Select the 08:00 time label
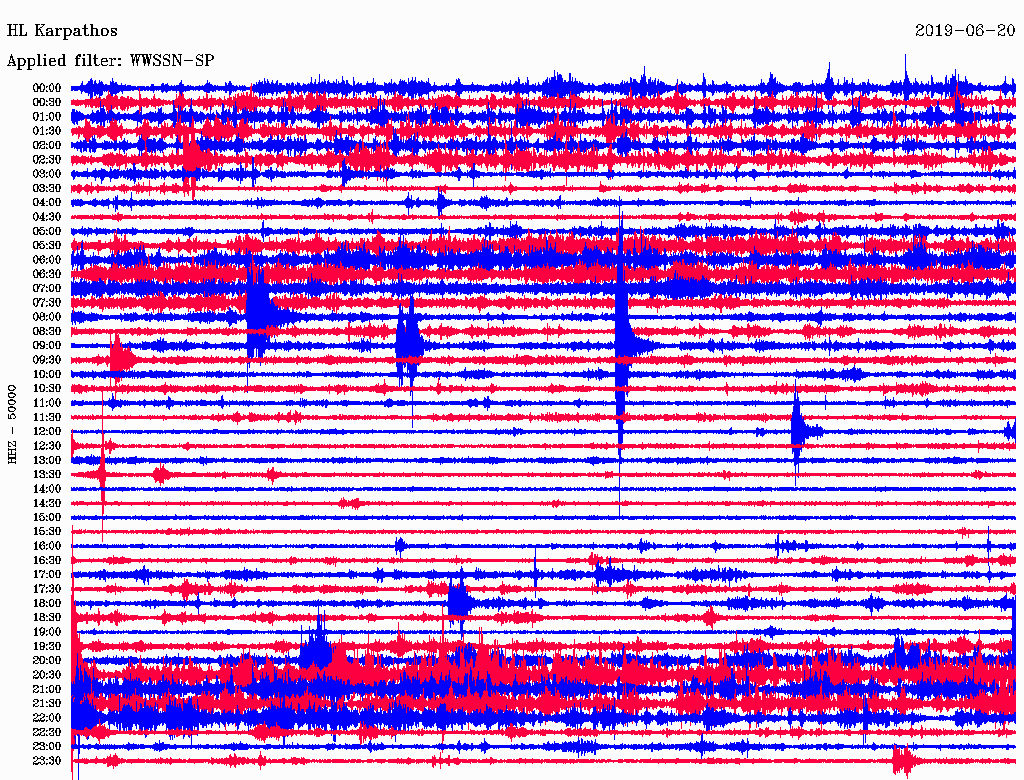Viewport: 1024px width, 780px height. [47, 317]
